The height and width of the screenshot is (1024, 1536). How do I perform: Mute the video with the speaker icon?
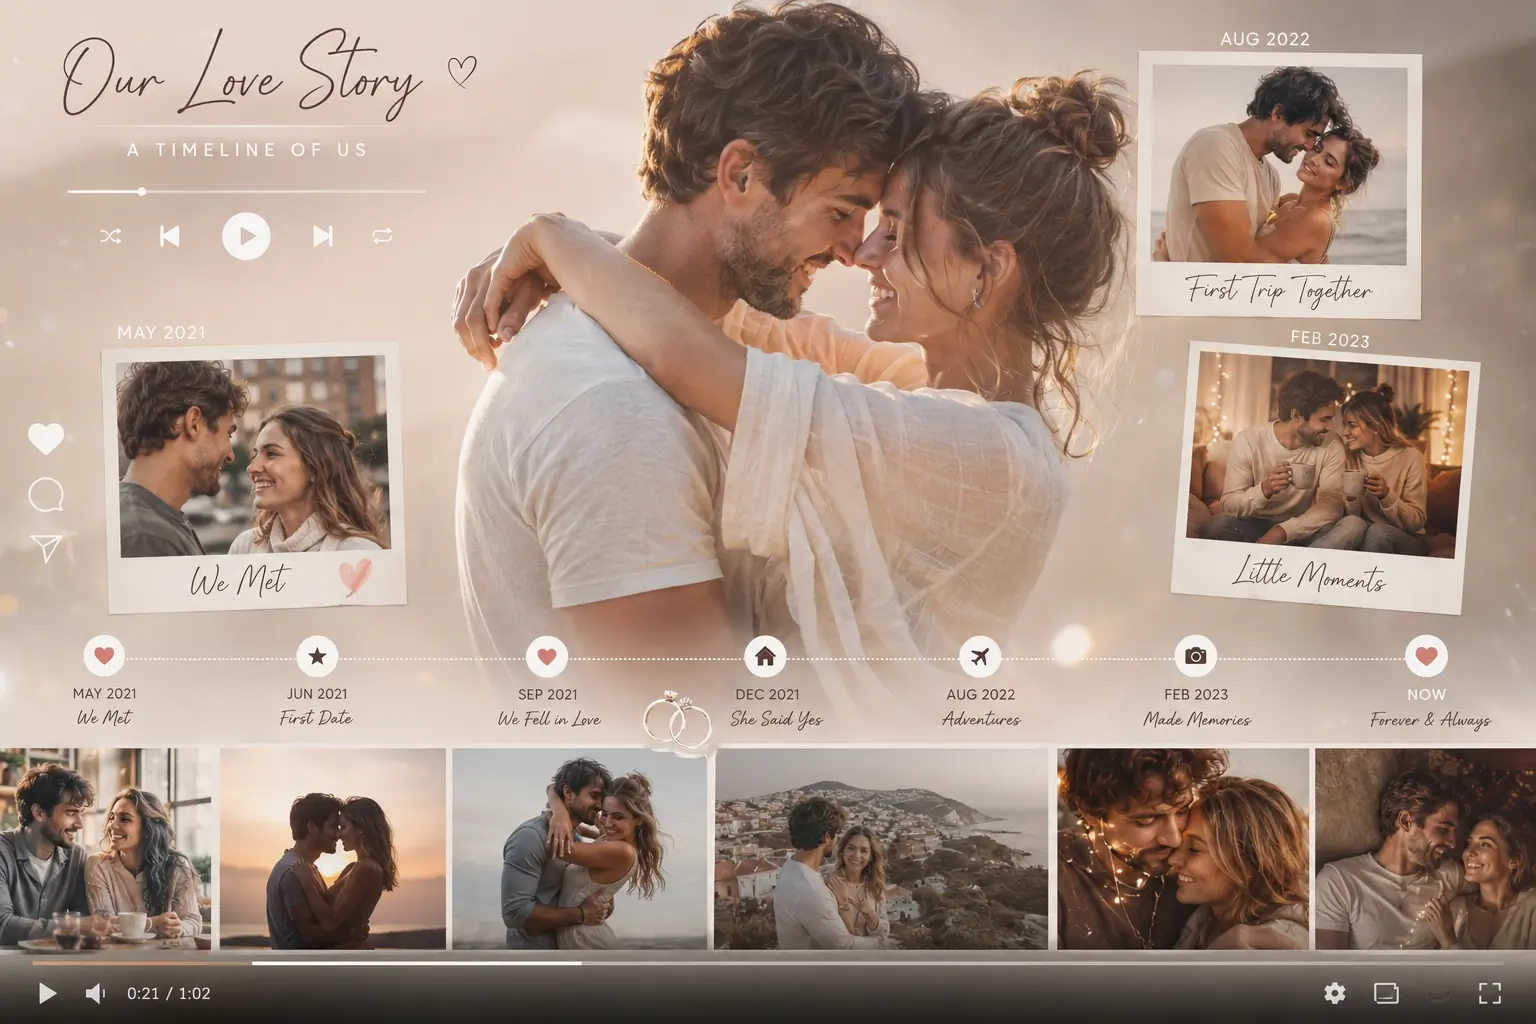pos(95,993)
